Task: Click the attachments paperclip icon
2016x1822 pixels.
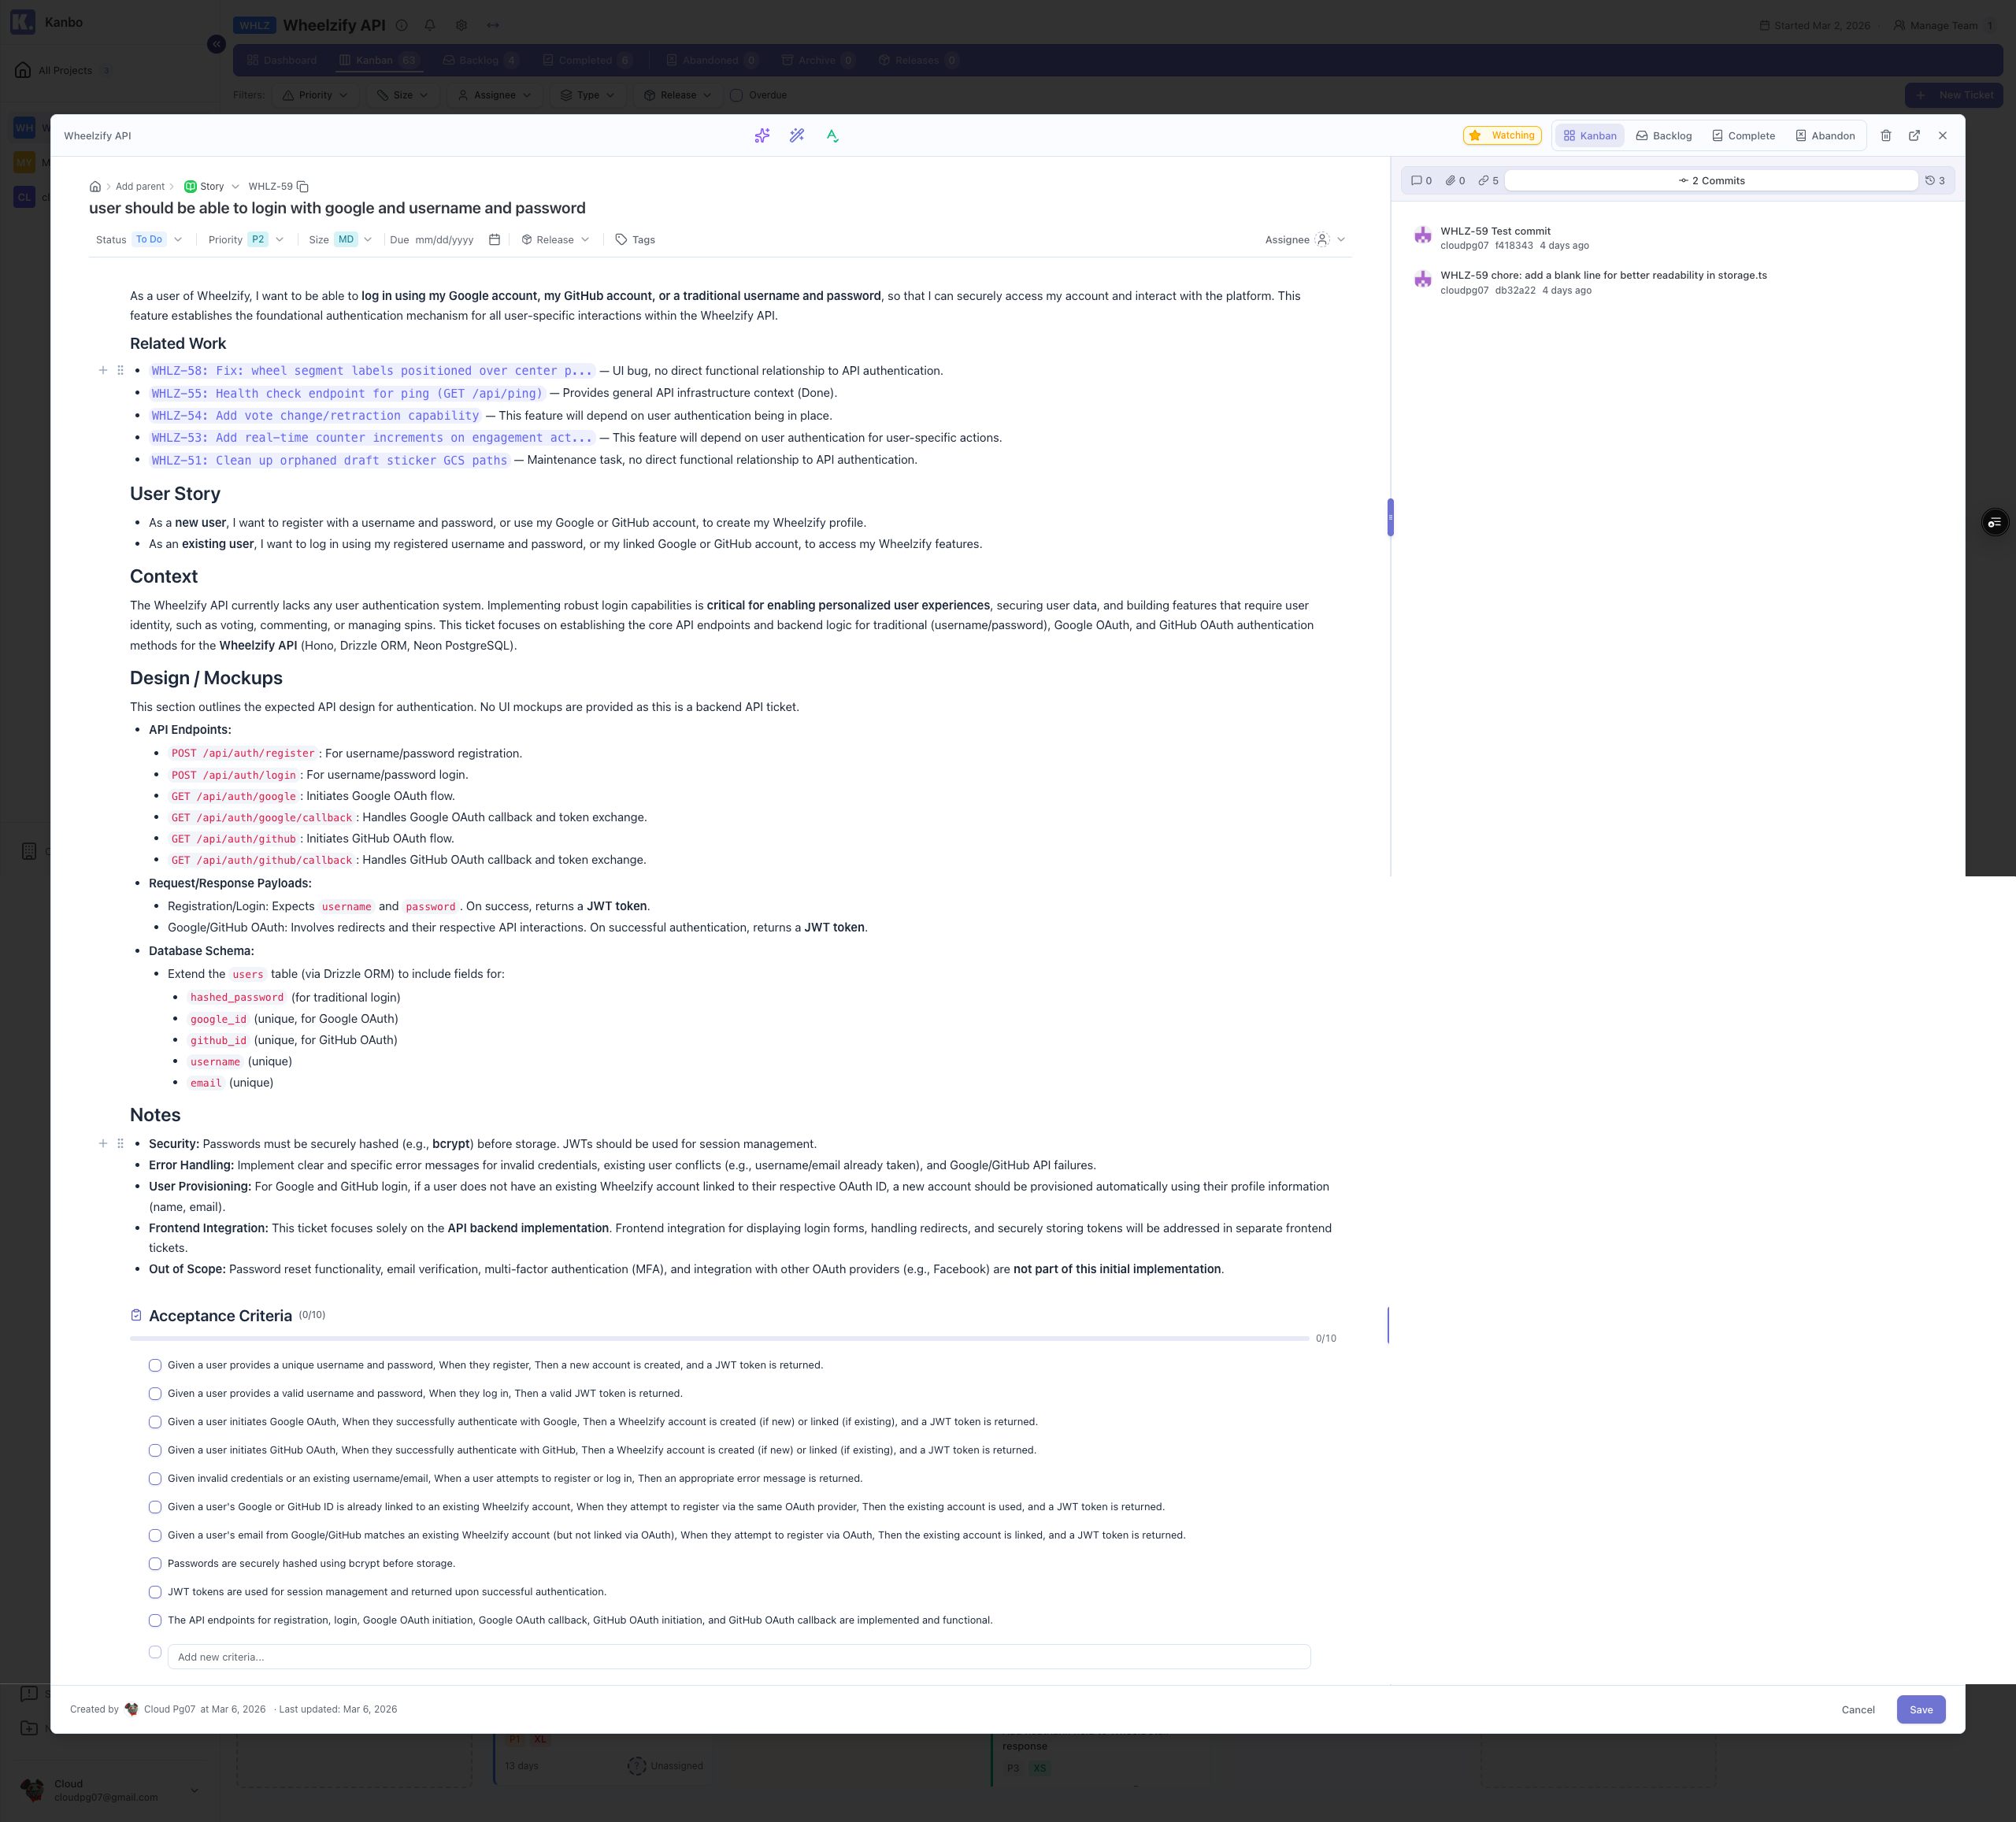Action: (x=1453, y=181)
